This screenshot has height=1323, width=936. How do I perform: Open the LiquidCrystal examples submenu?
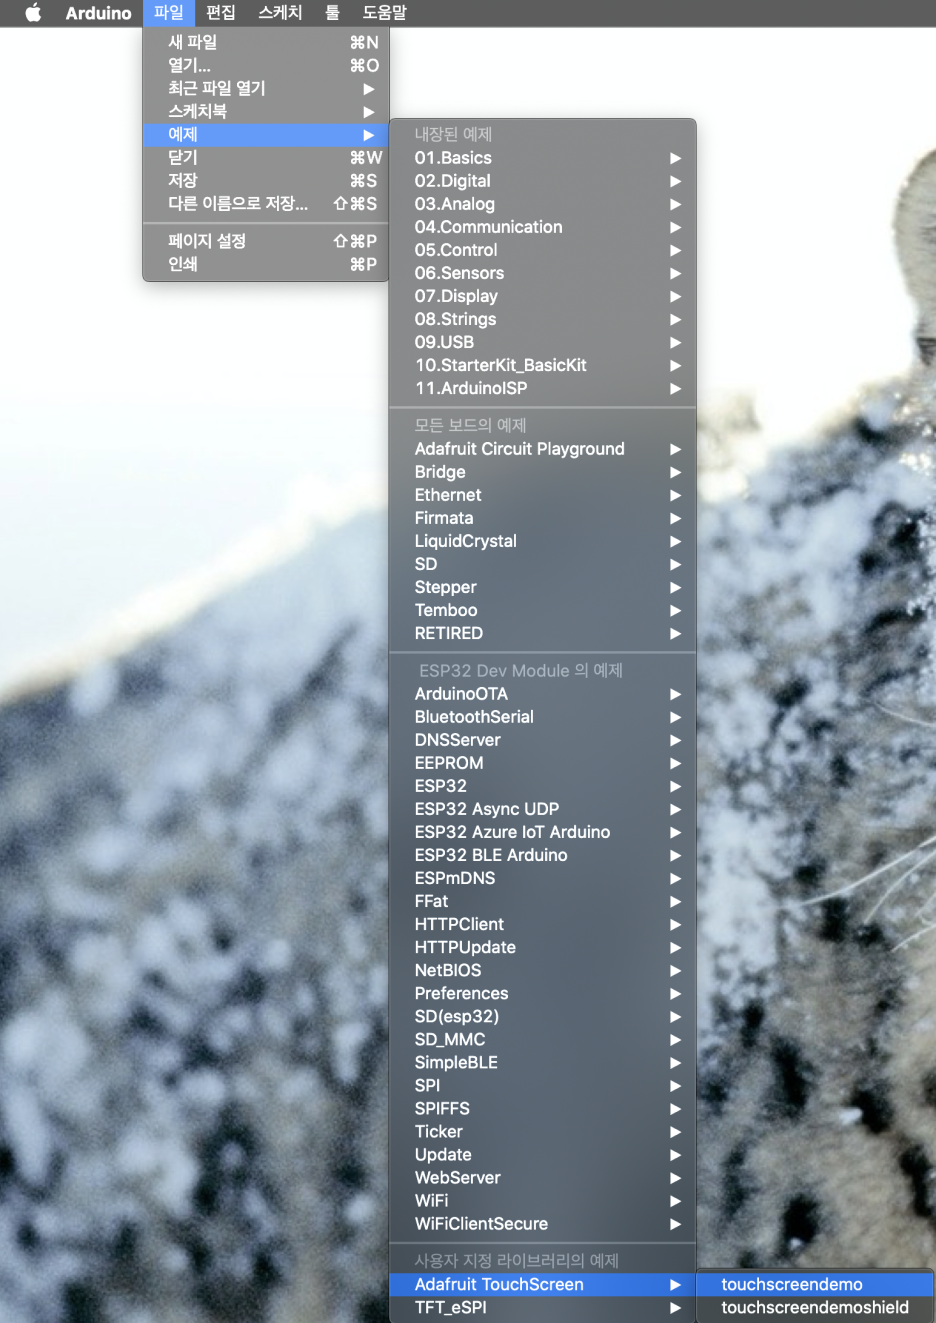click(x=543, y=541)
